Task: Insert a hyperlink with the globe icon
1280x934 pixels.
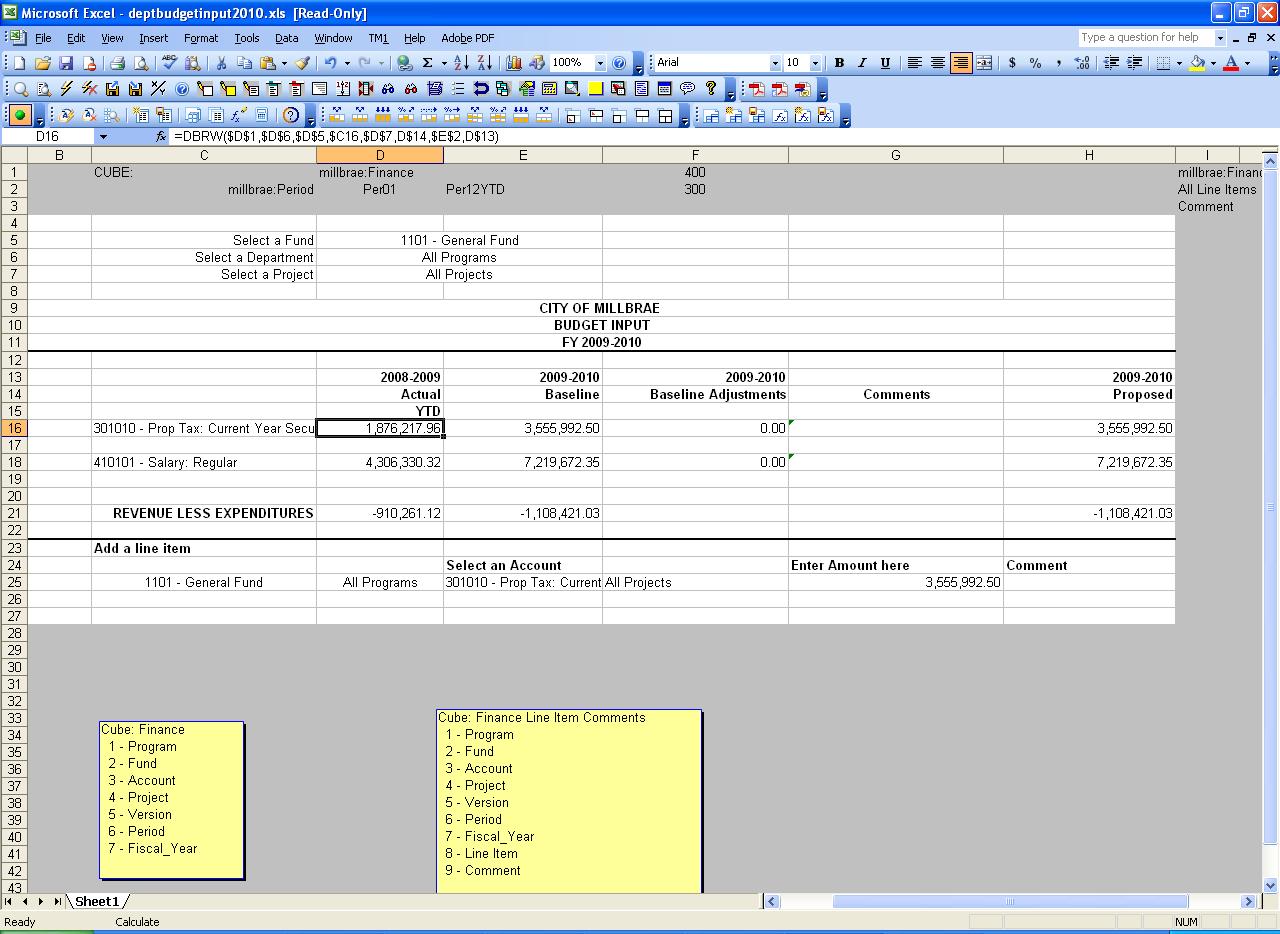Action: tap(404, 63)
